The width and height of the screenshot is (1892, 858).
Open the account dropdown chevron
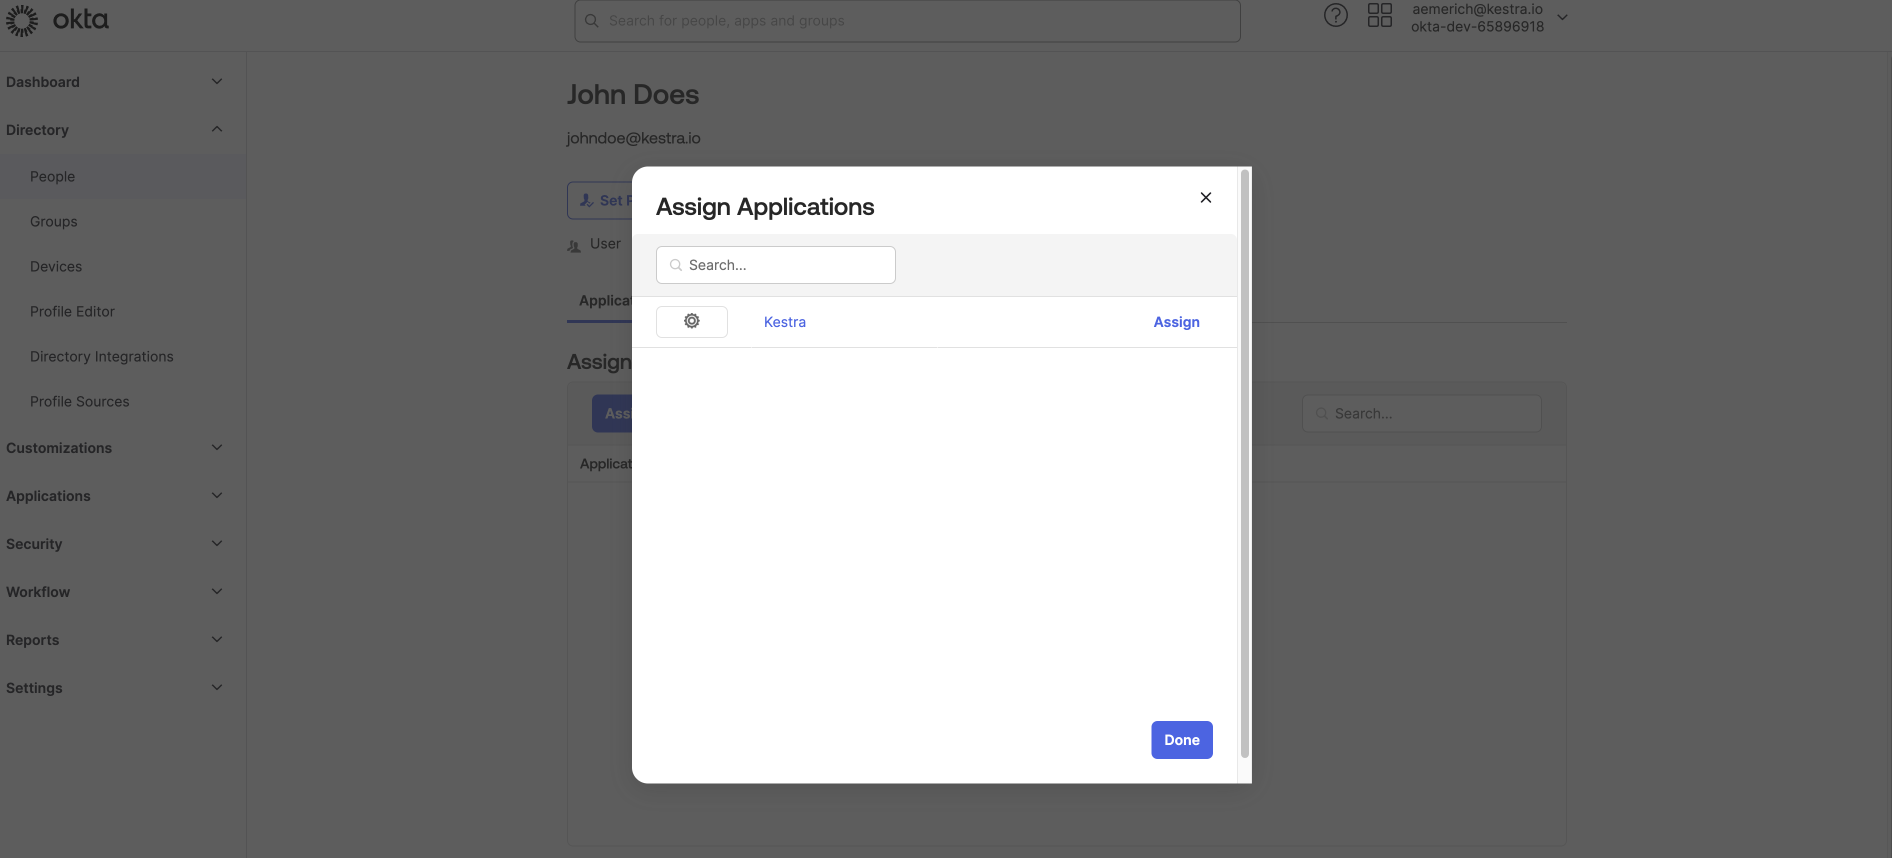click(1562, 18)
